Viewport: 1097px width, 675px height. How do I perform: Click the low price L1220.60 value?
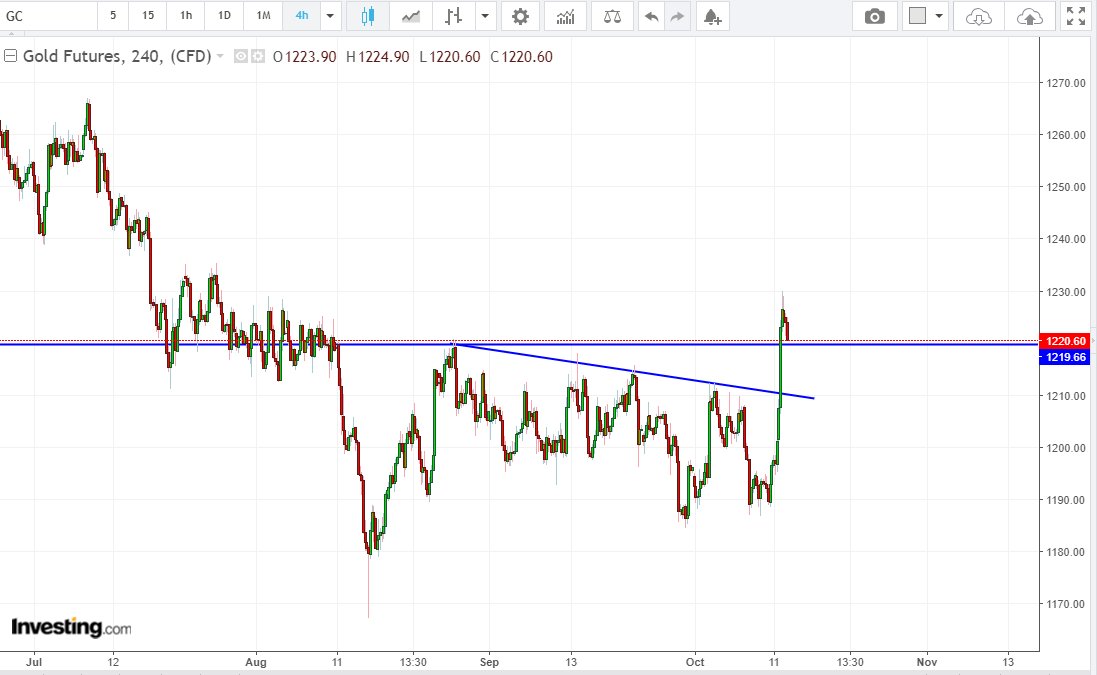(x=450, y=57)
